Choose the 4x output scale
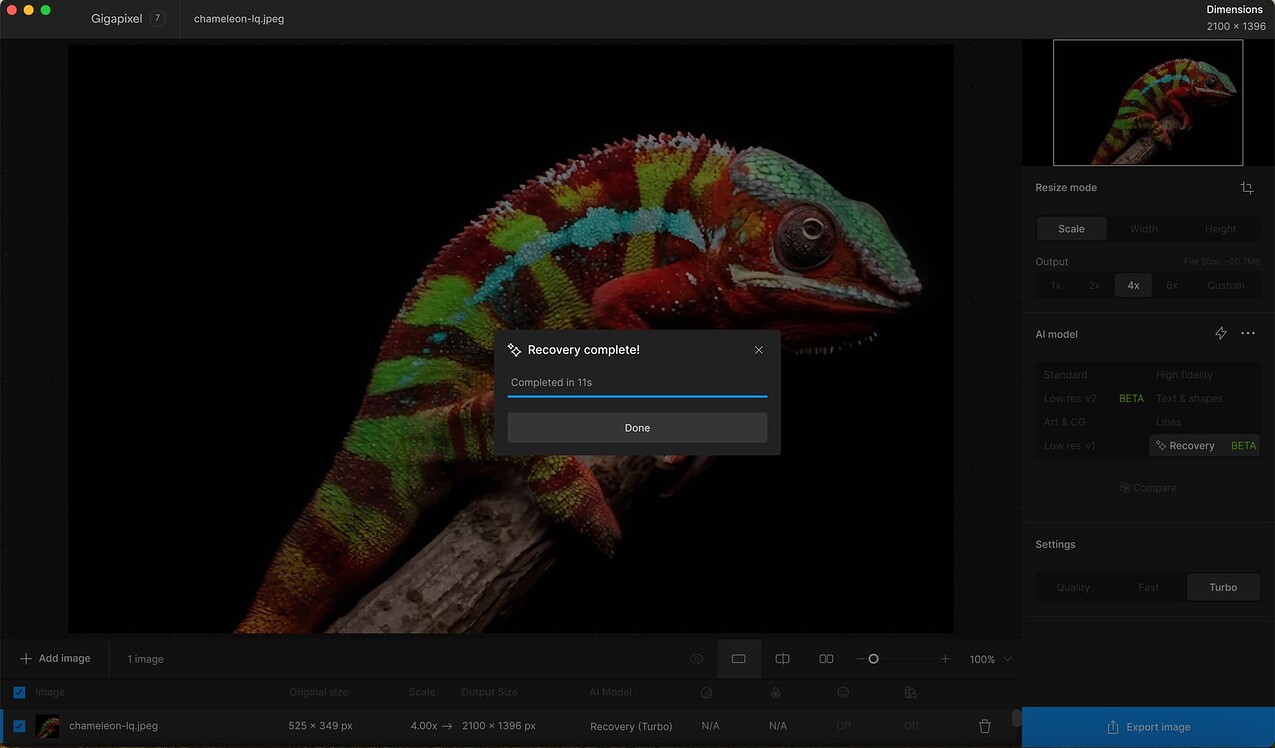 pos(1133,285)
